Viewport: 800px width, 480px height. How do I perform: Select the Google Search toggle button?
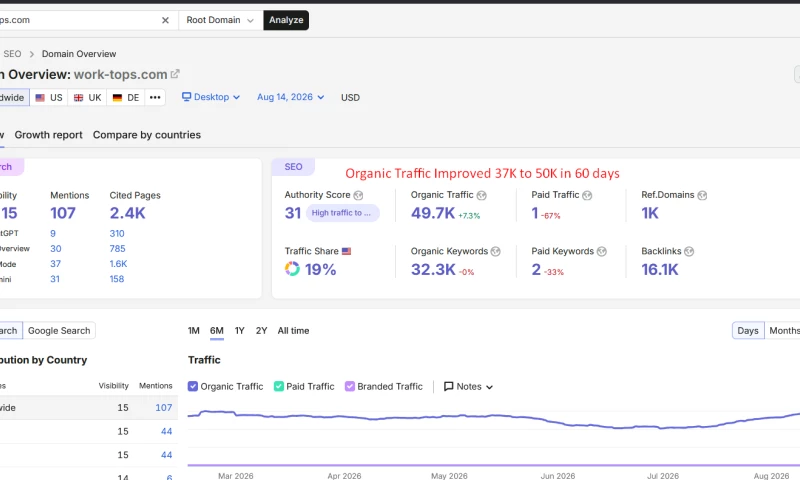point(59,331)
